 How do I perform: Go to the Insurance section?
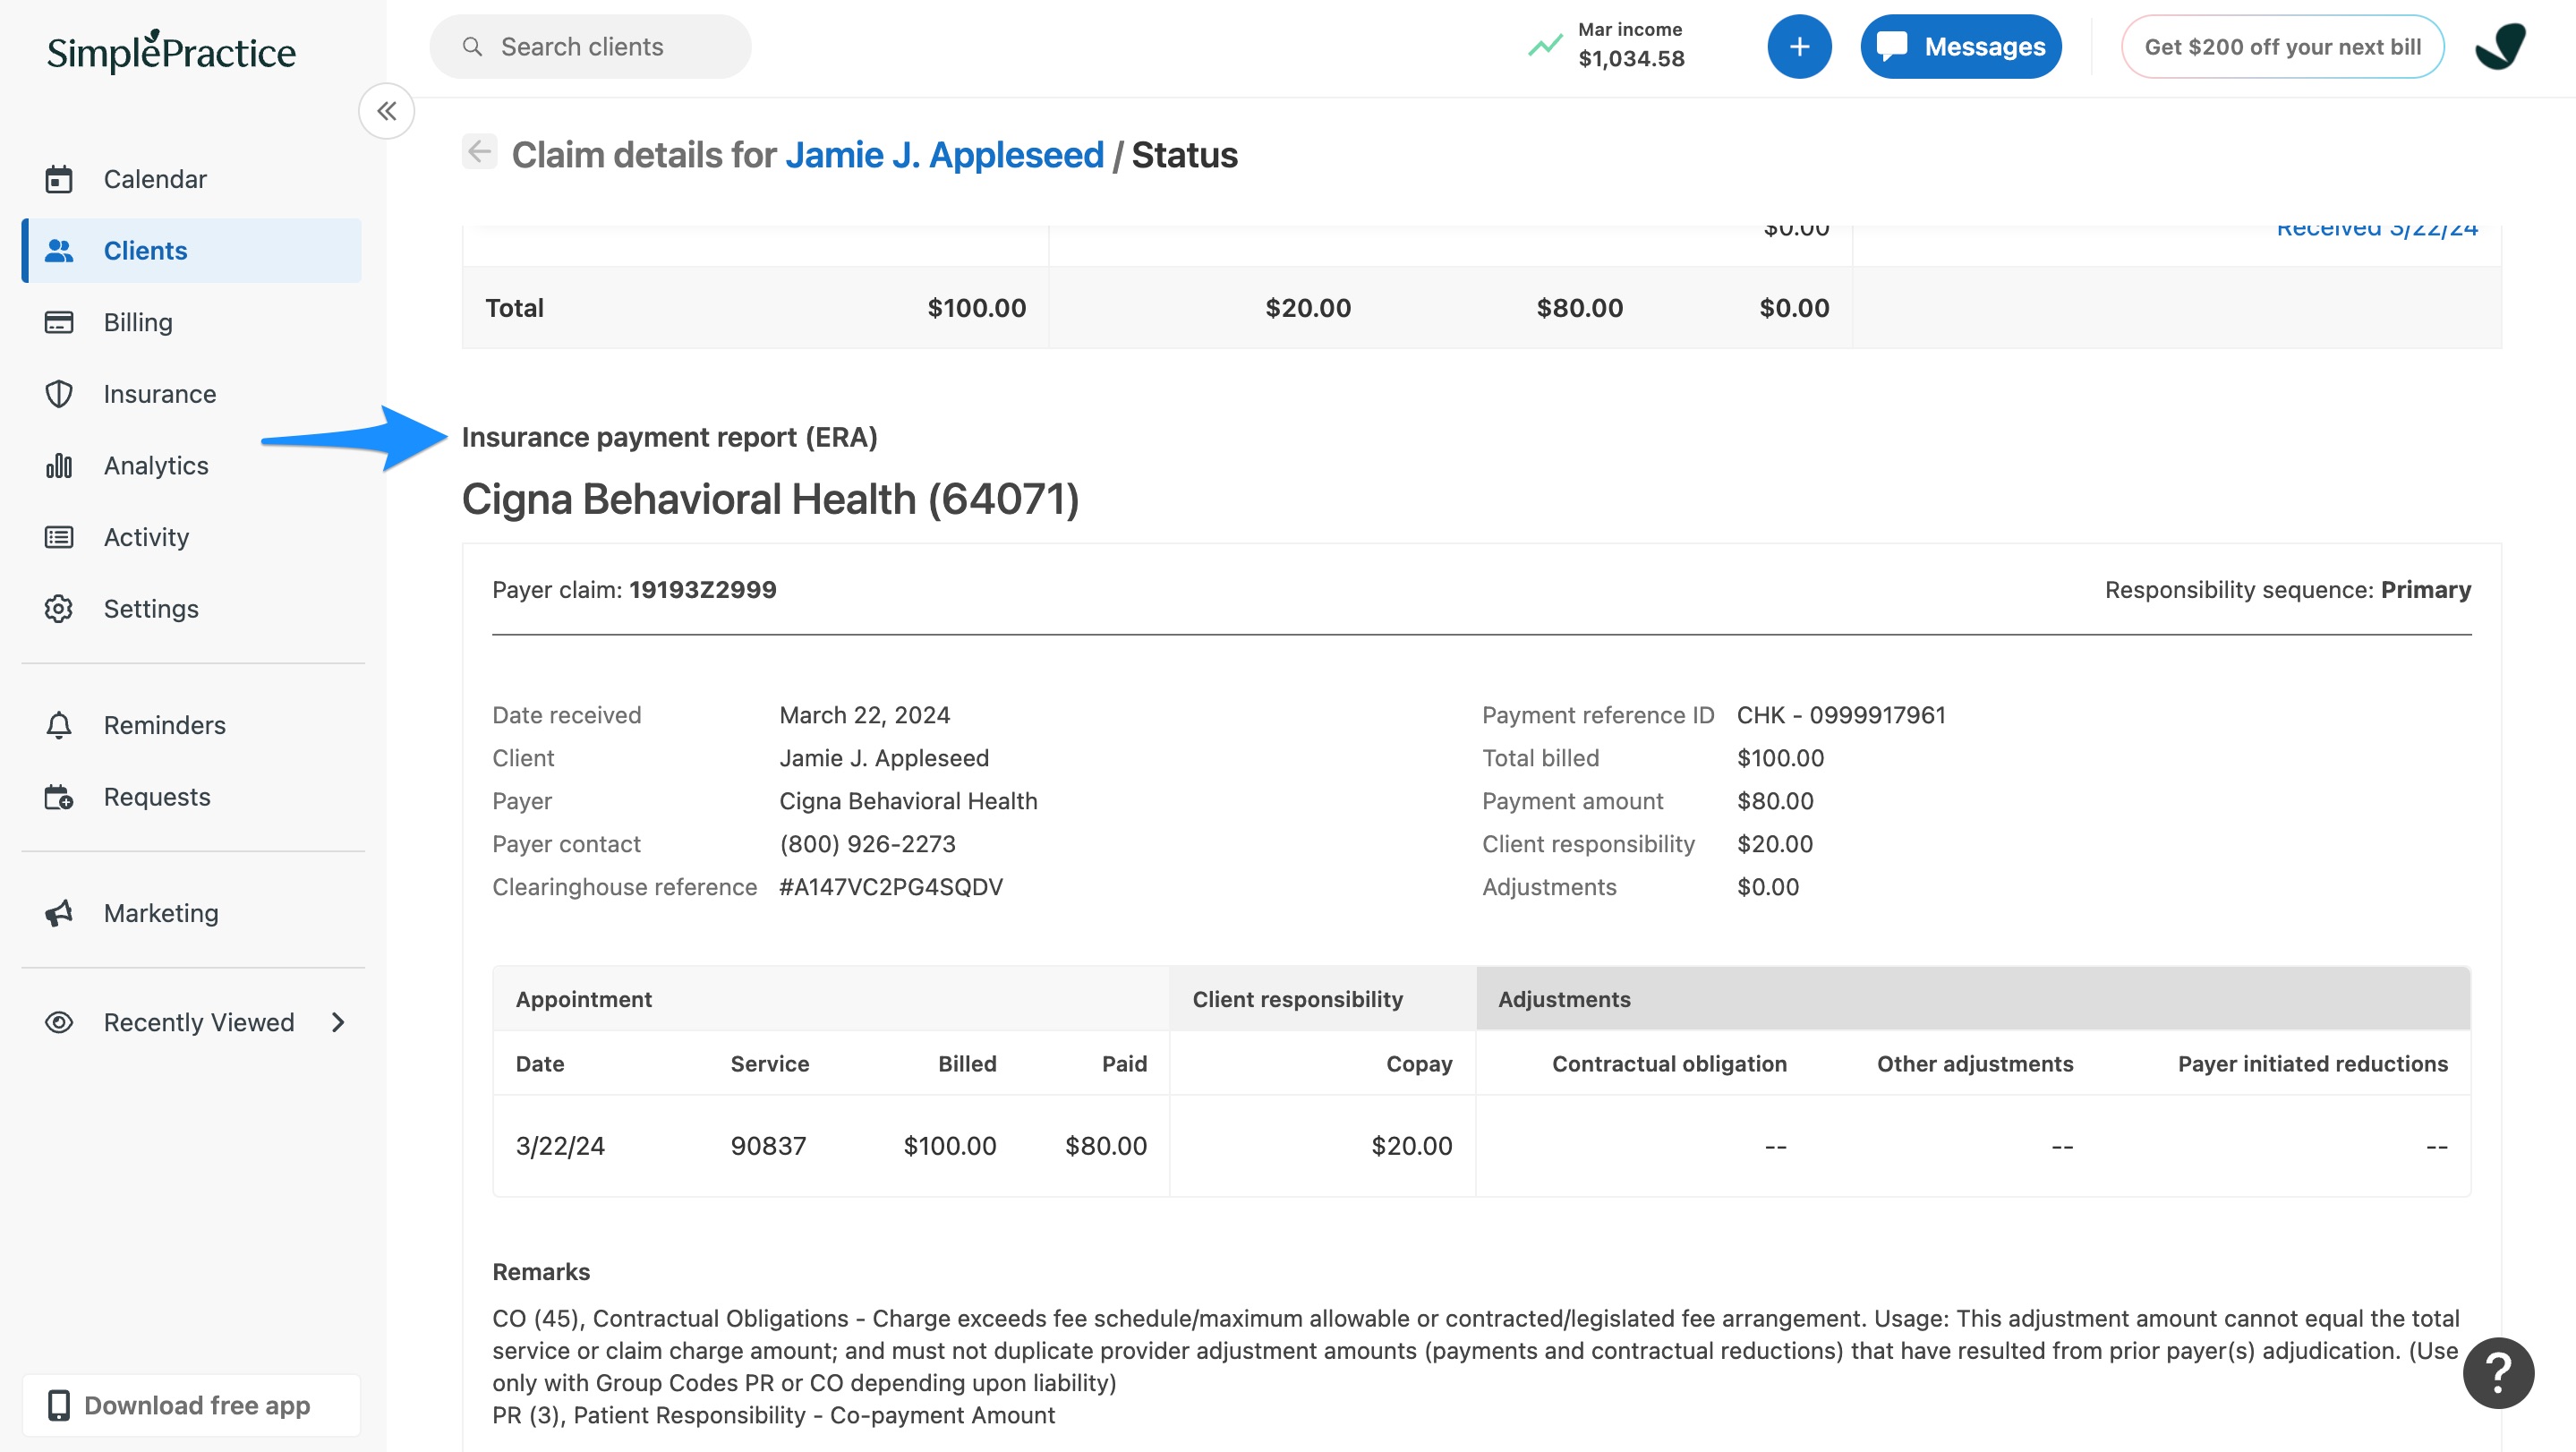point(192,394)
